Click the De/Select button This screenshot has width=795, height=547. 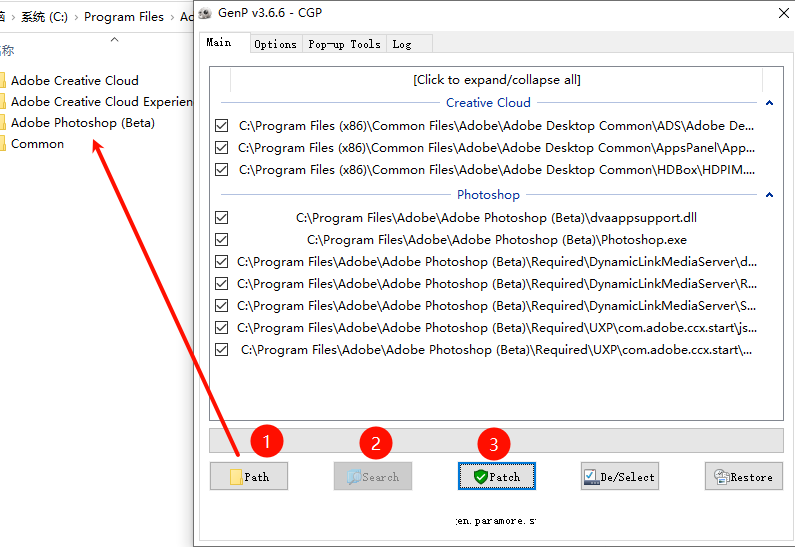tap(620, 476)
